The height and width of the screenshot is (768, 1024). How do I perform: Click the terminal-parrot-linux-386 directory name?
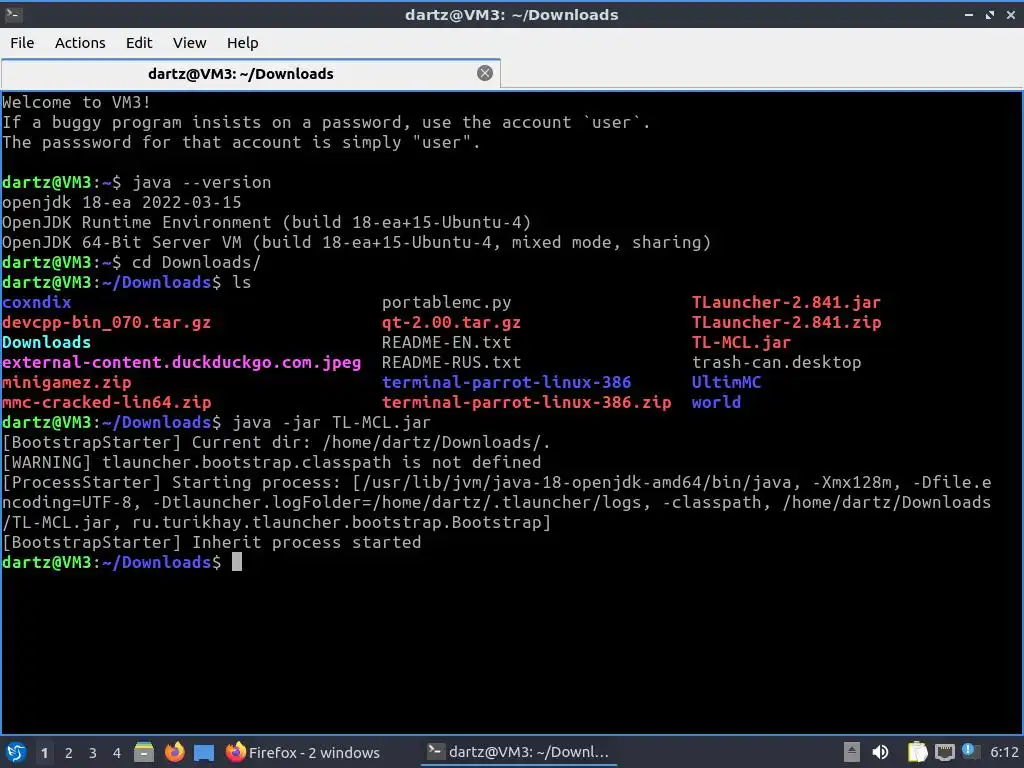click(507, 383)
